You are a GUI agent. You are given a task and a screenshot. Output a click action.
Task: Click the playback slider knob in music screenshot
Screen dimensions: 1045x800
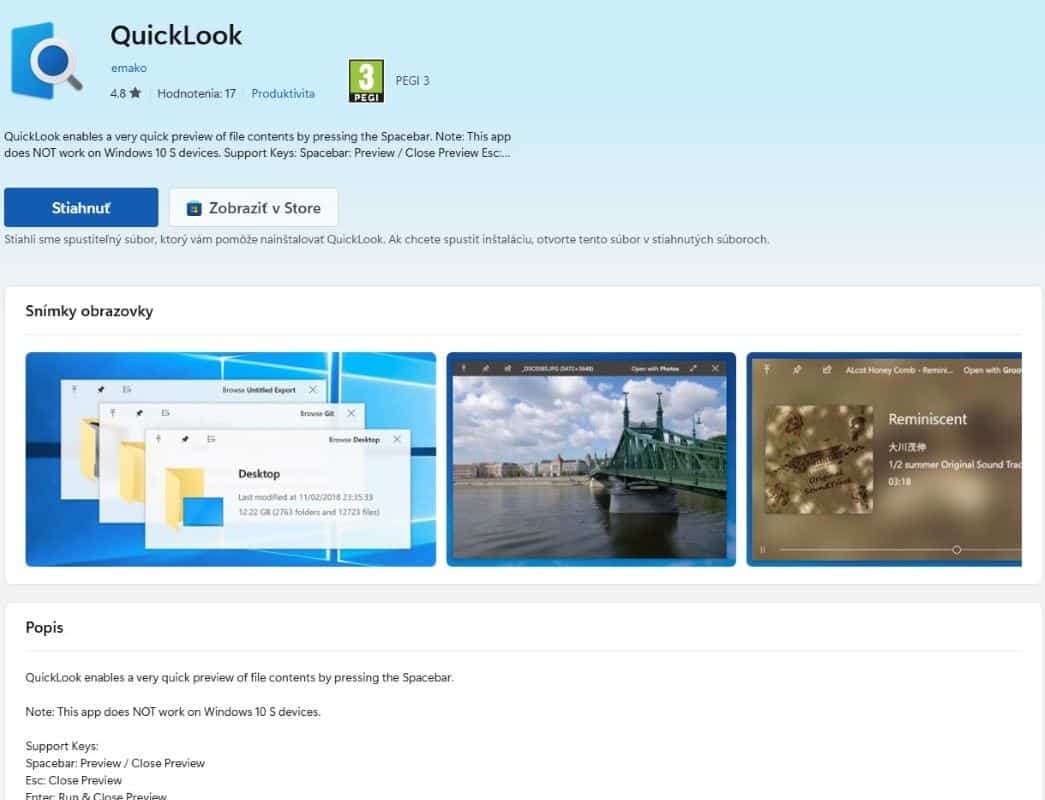coord(956,550)
